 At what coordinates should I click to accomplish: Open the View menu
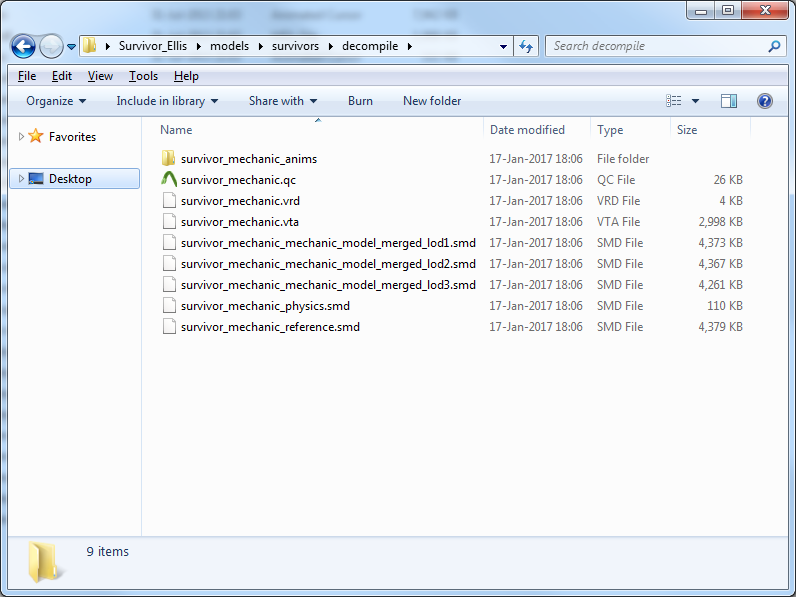pyautogui.click(x=100, y=76)
